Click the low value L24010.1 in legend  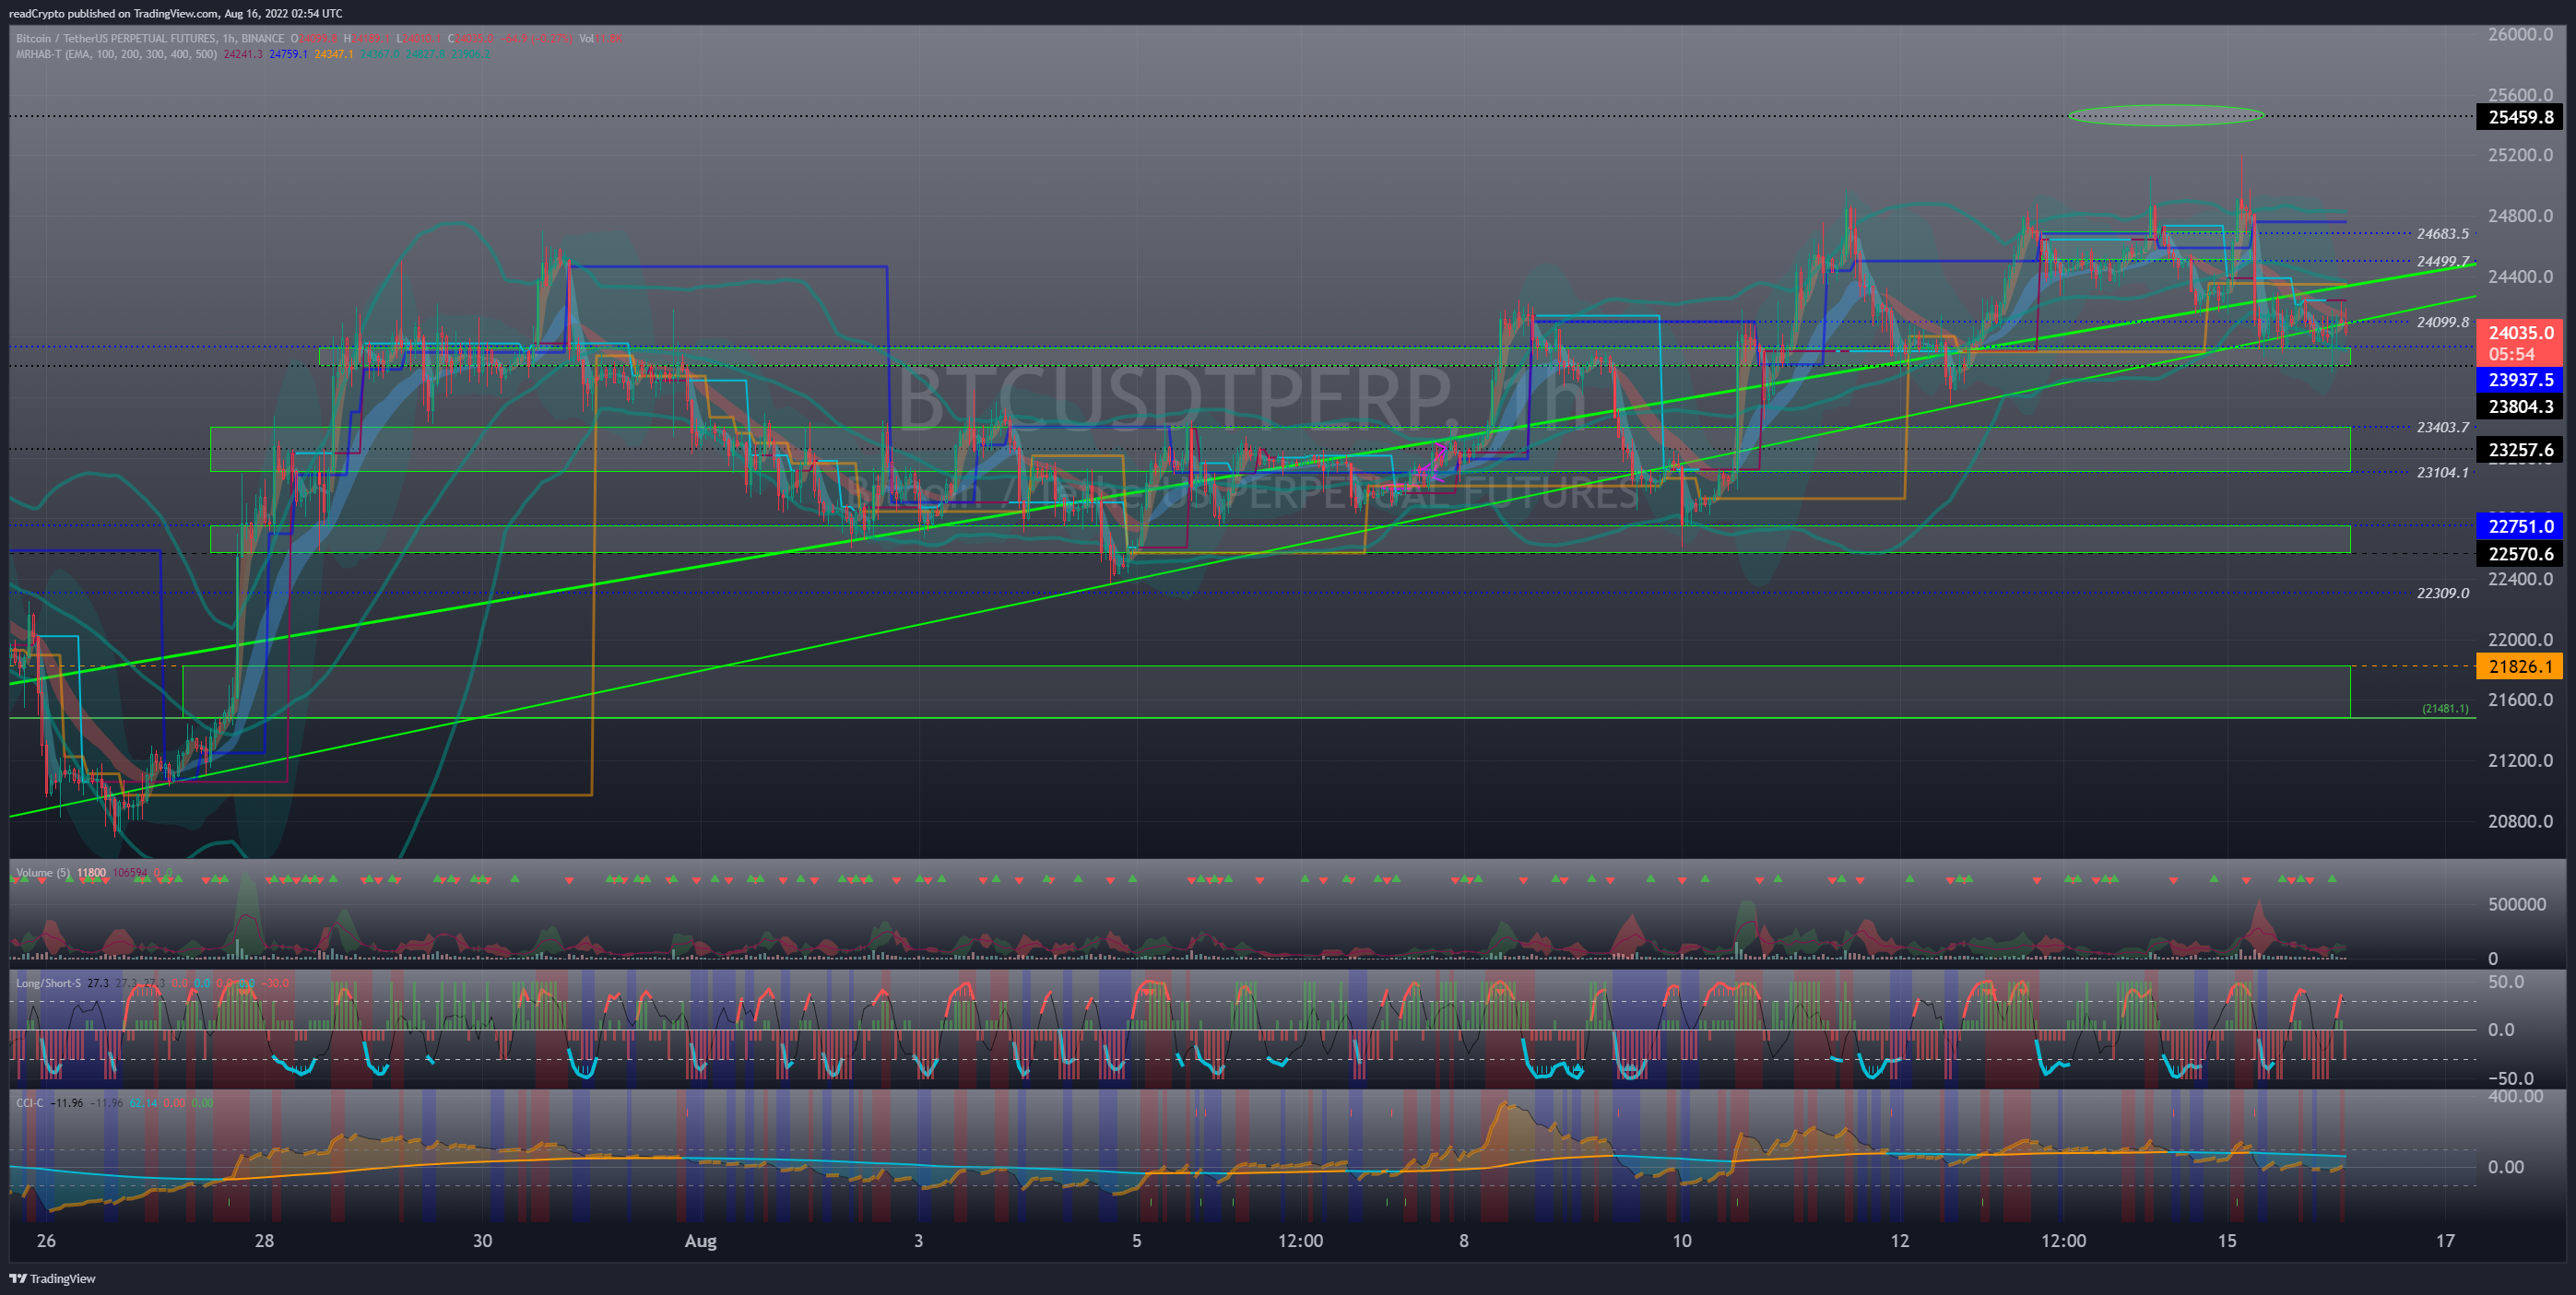click(x=419, y=39)
